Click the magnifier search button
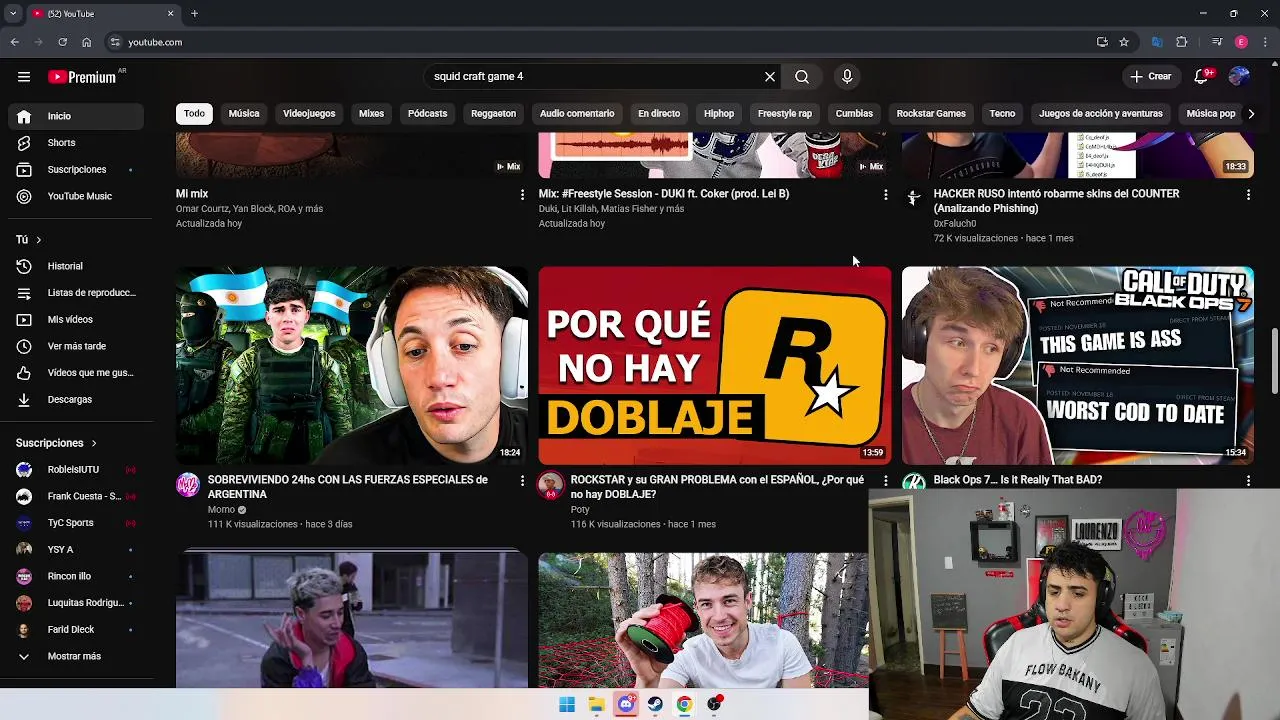This screenshot has height=720, width=1280. click(x=802, y=76)
